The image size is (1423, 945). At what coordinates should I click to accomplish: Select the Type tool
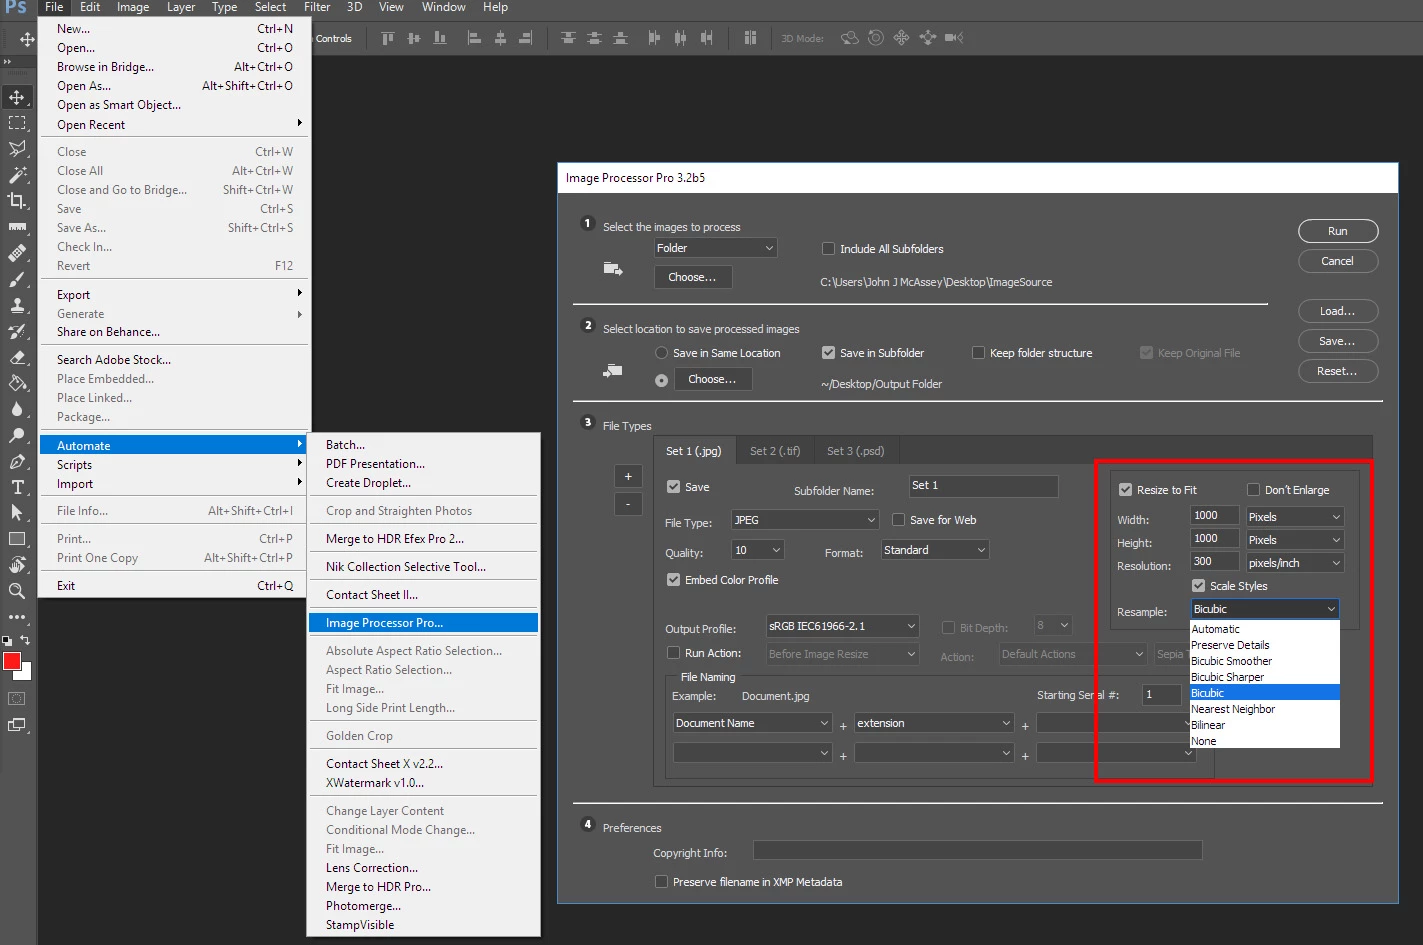click(x=17, y=487)
